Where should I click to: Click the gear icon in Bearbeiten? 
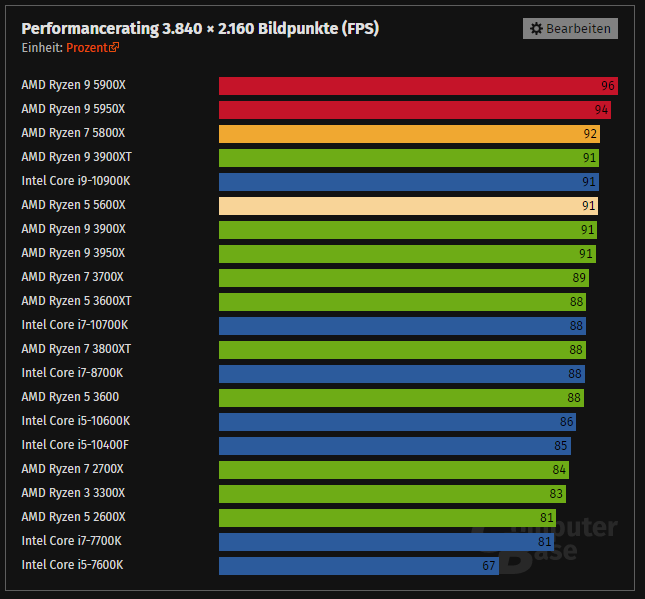tap(536, 28)
